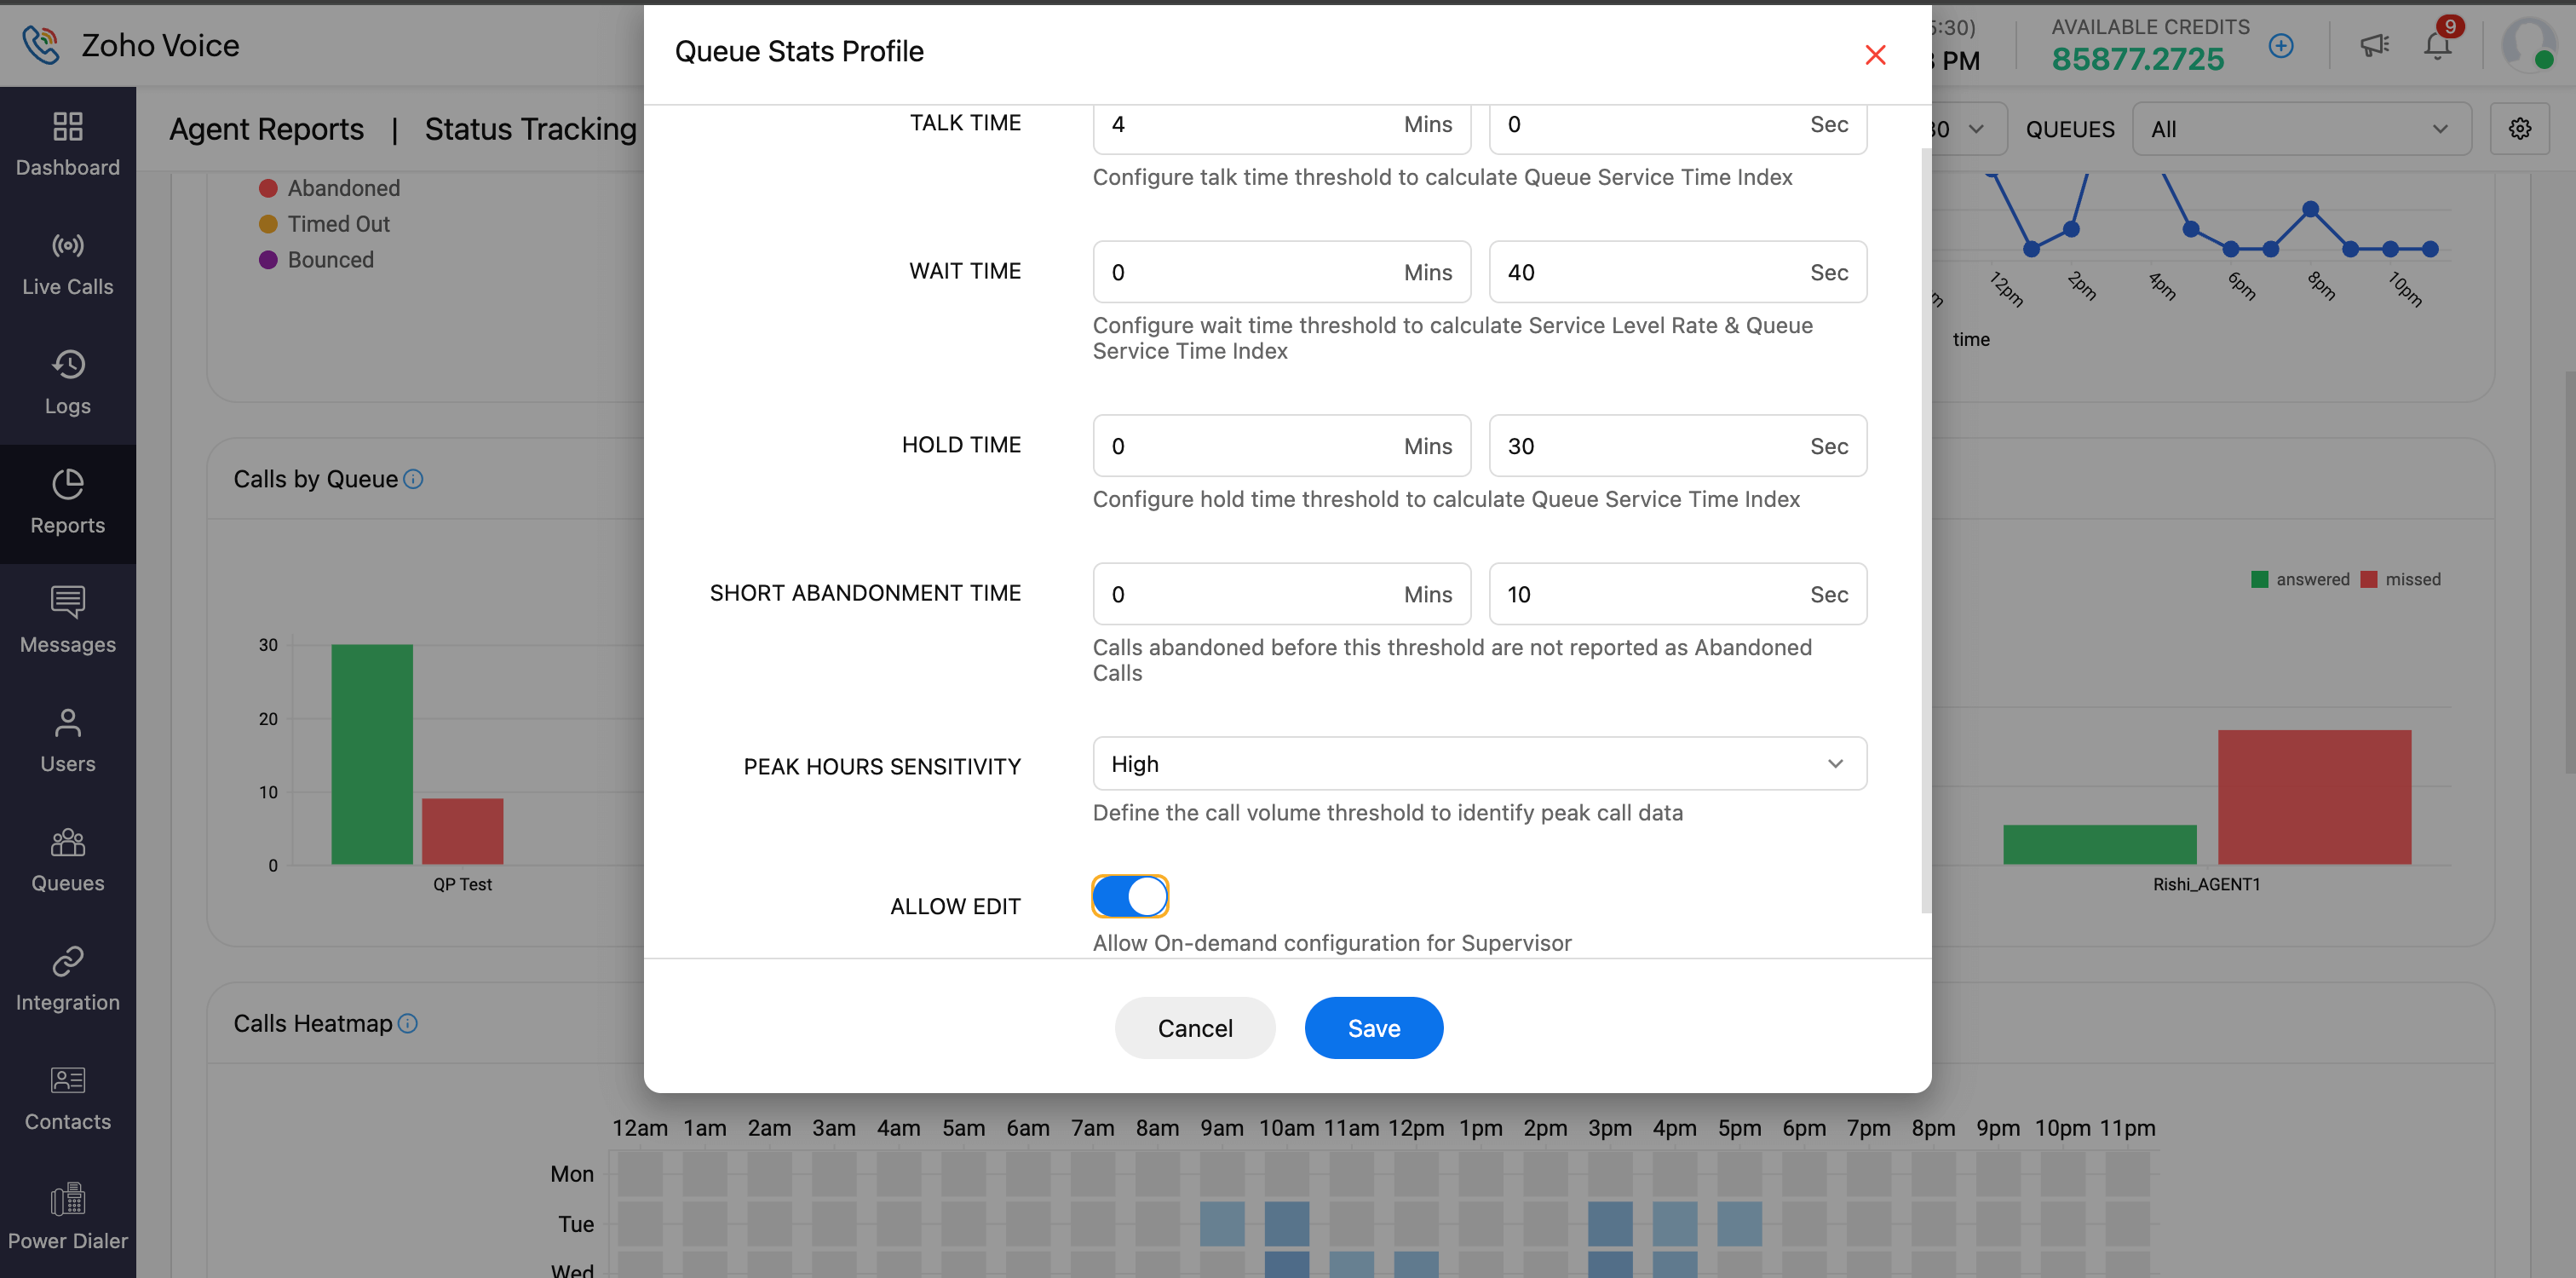Viewport: 2576px width, 1278px height.
Task: Click the notifications bell icon
Action: [x=2436, y=46]
